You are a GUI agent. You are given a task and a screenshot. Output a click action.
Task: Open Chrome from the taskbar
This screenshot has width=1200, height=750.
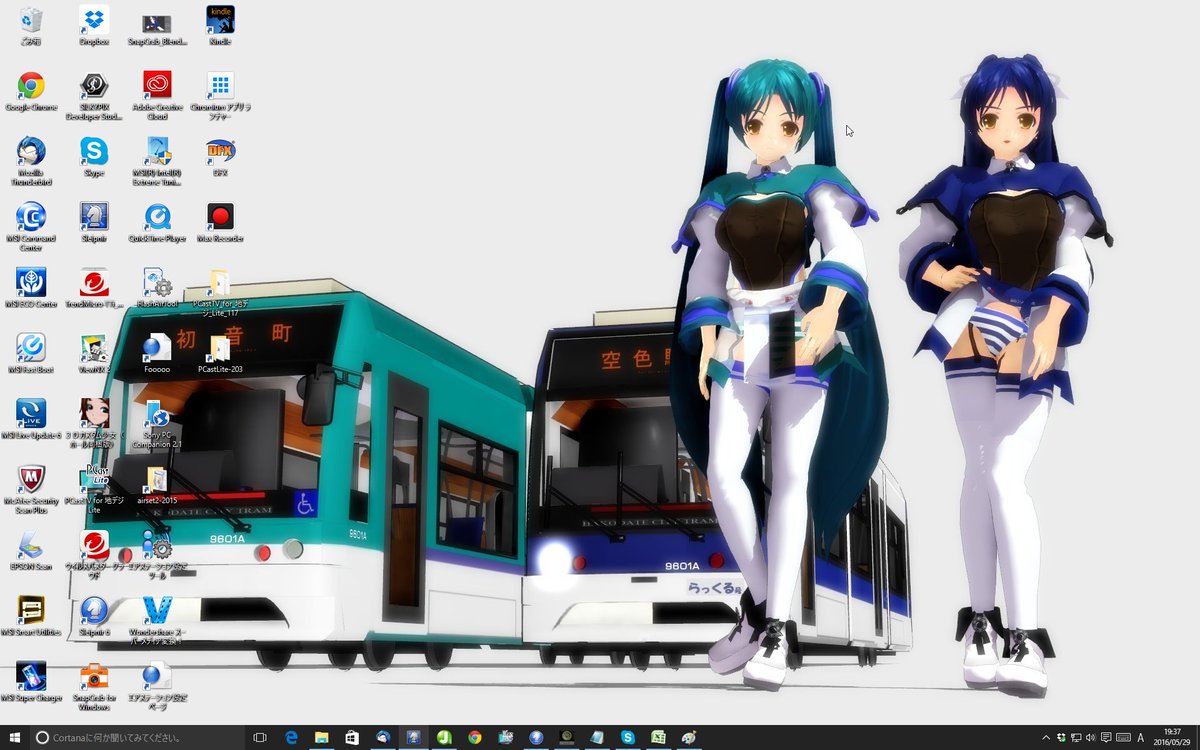tap(474, 737)
